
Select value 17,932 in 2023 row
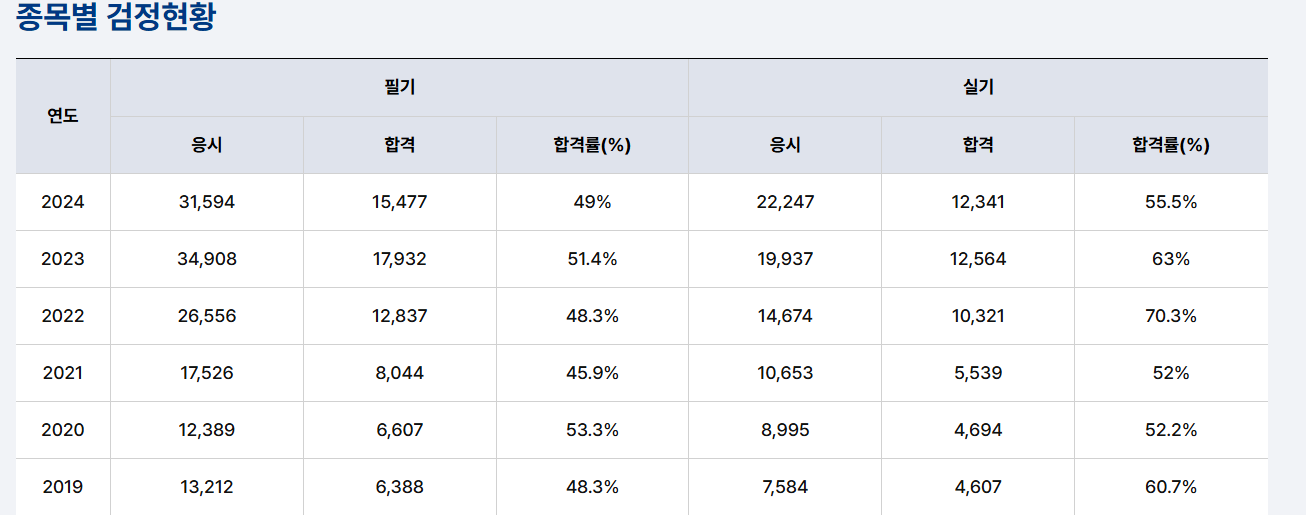click(x=400, y=259)
